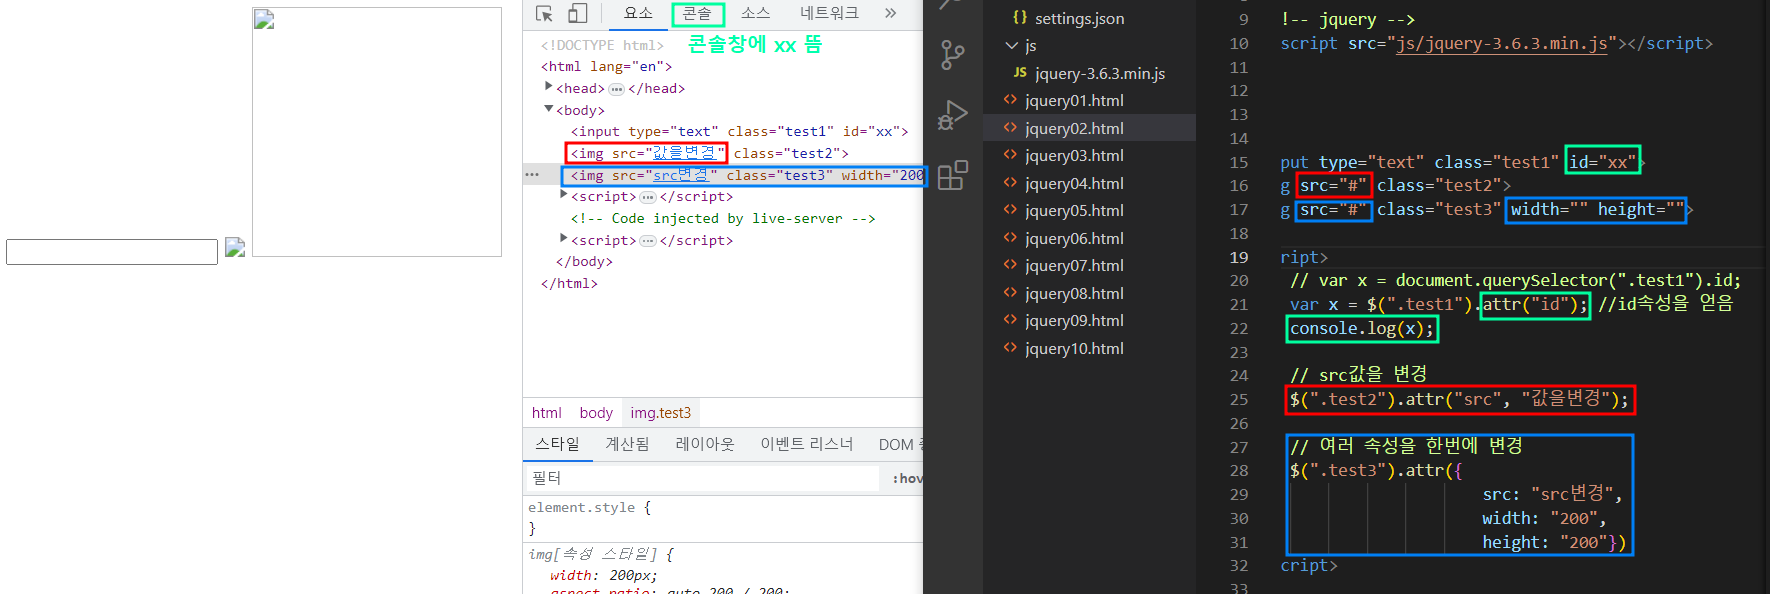Expand the first script node in the DOM tree
1770x594 pixels.
[563, 195]
